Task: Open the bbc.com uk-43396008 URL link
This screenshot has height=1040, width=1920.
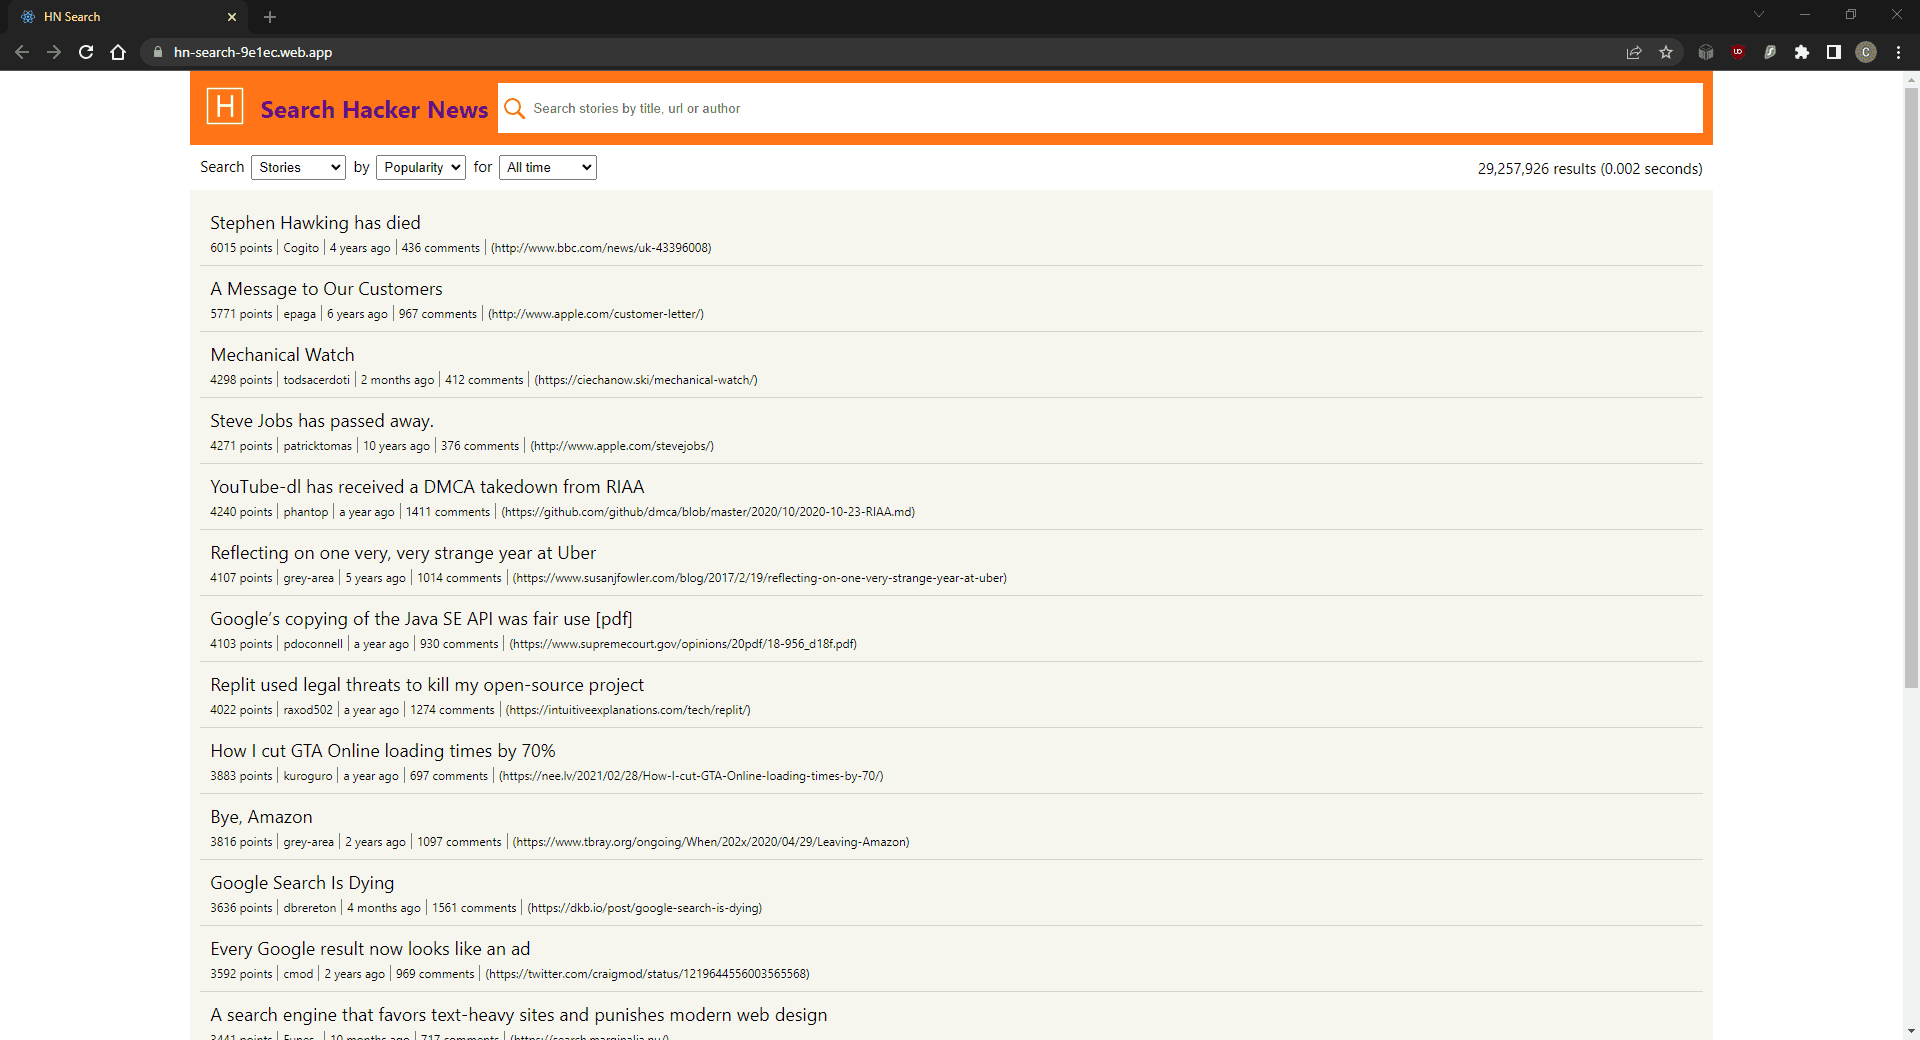Action: (x=601, y=248)
